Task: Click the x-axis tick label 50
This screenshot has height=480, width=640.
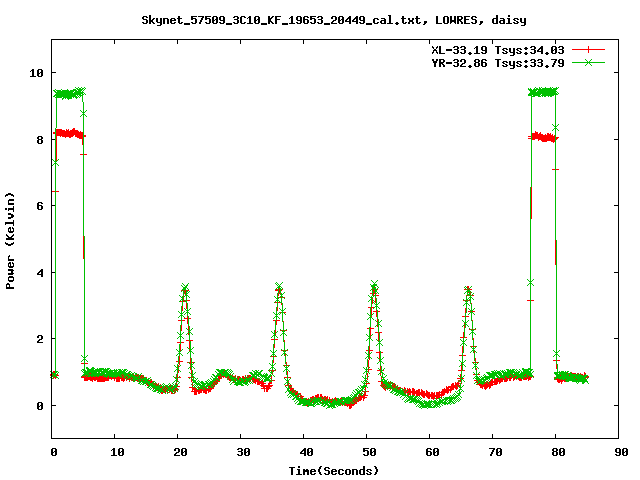Action: click(369, 452)
